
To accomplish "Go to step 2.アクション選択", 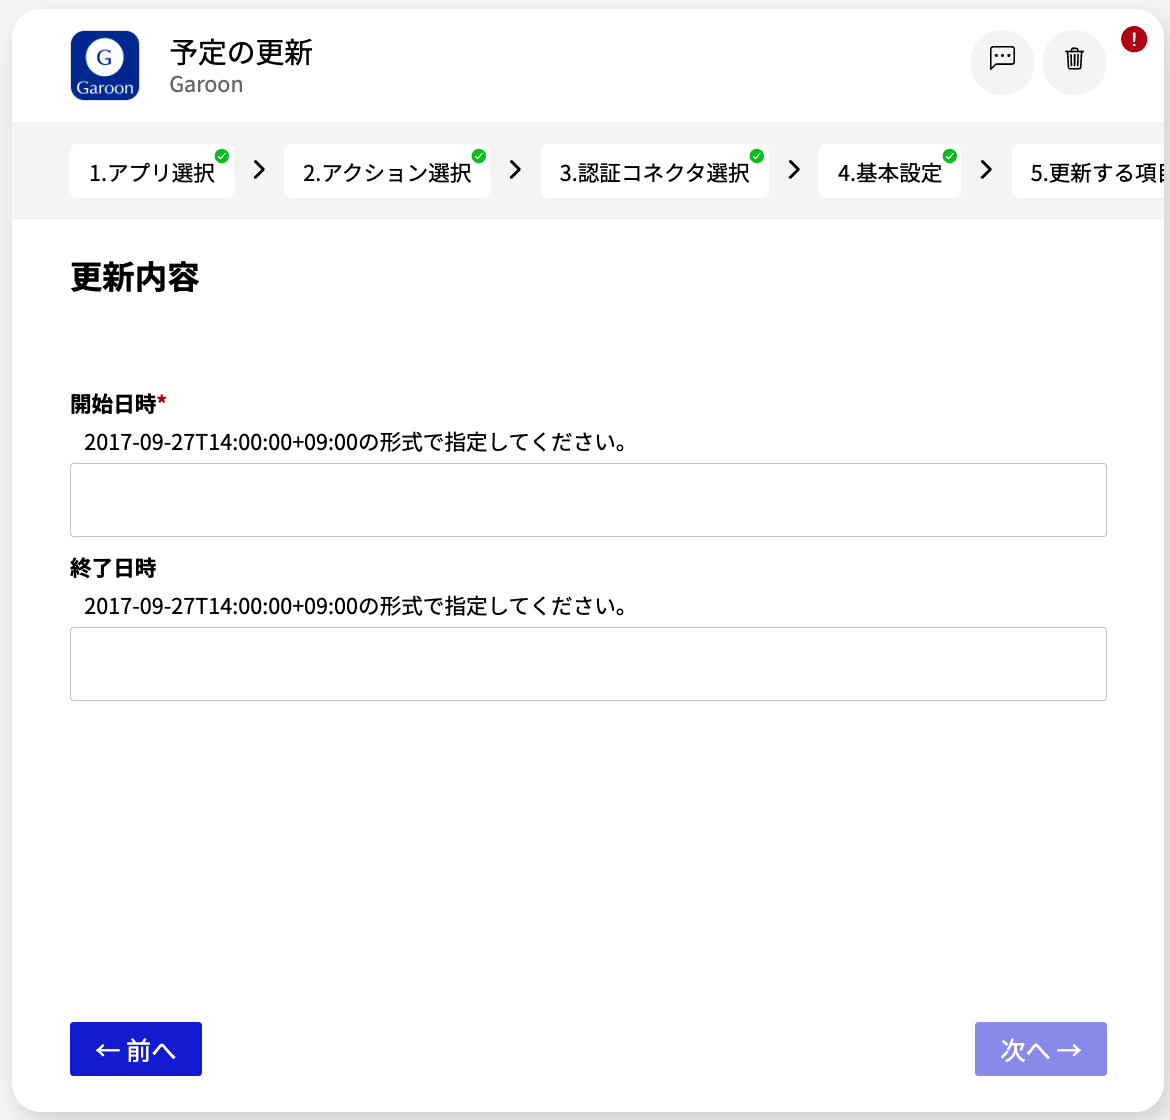I will (387, 171).
